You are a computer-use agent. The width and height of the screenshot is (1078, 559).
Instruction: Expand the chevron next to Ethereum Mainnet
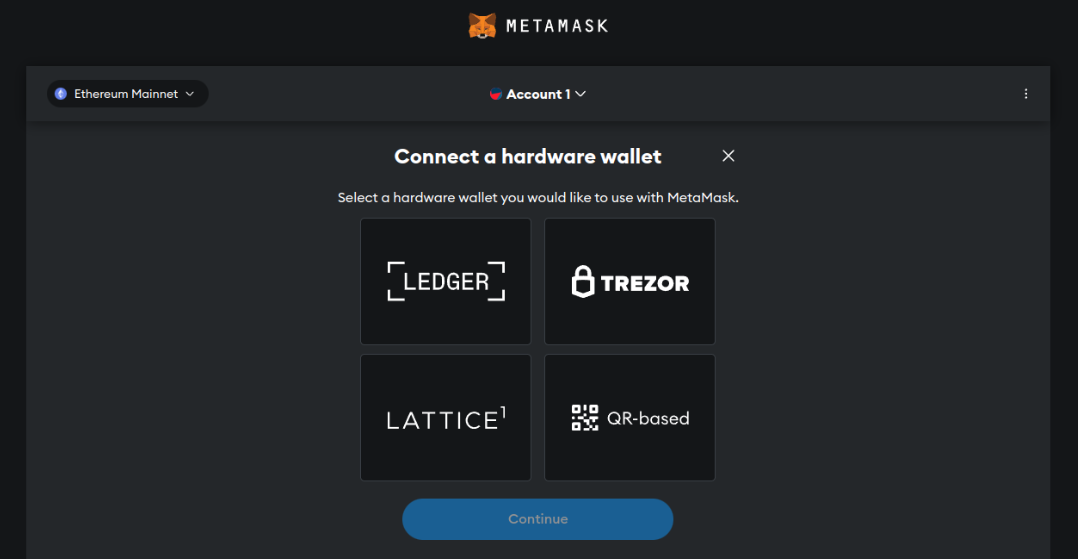tap(190, 94)
